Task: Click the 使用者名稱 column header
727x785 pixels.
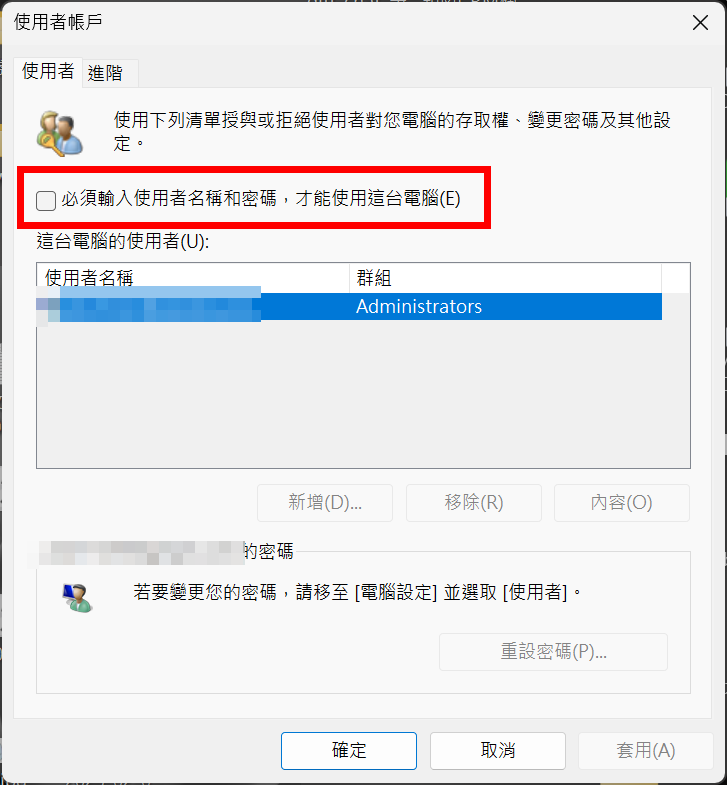Action: tap(193, 278)
